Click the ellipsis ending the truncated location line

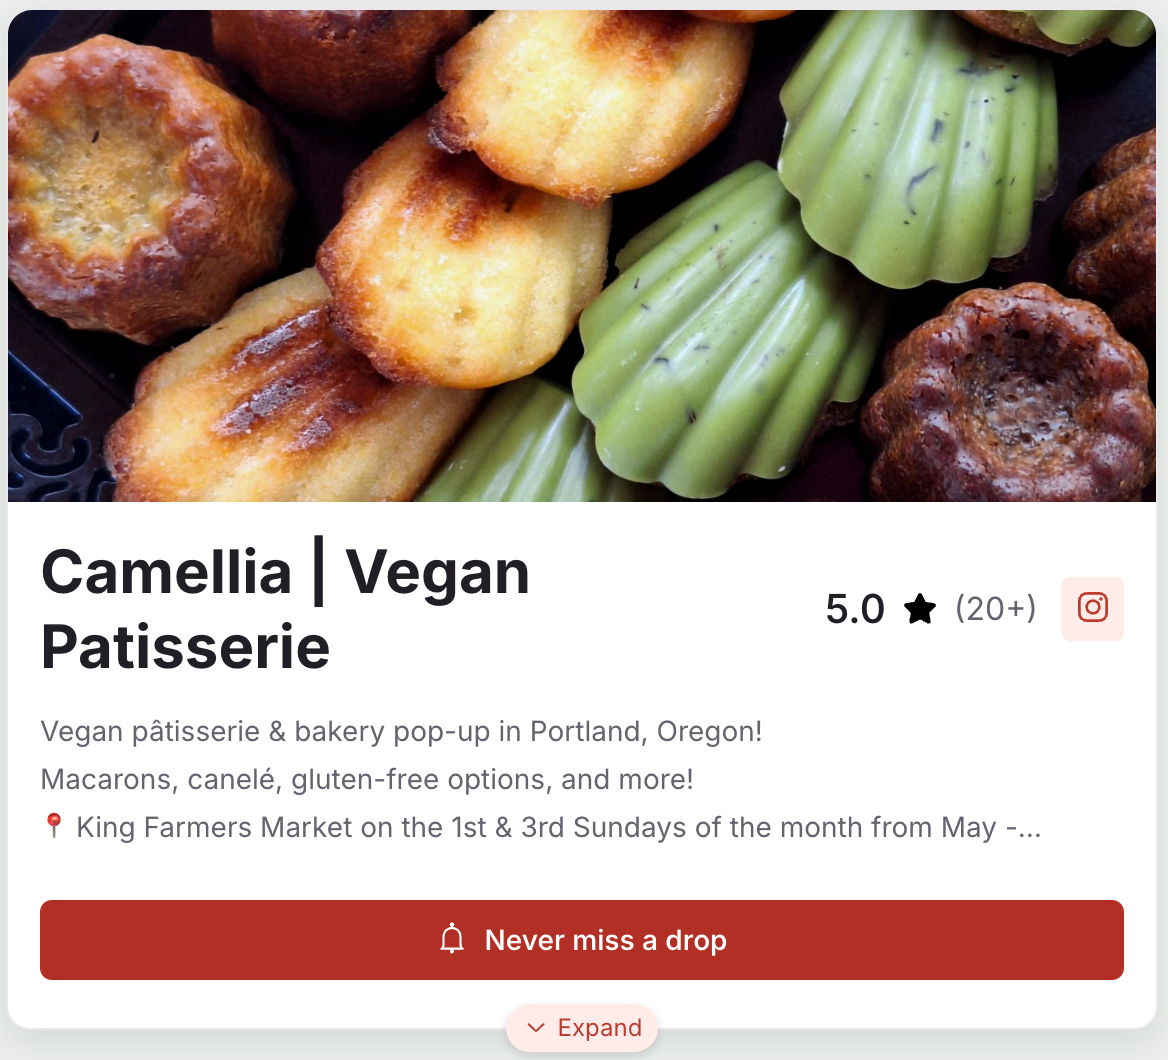[1028, 828]
